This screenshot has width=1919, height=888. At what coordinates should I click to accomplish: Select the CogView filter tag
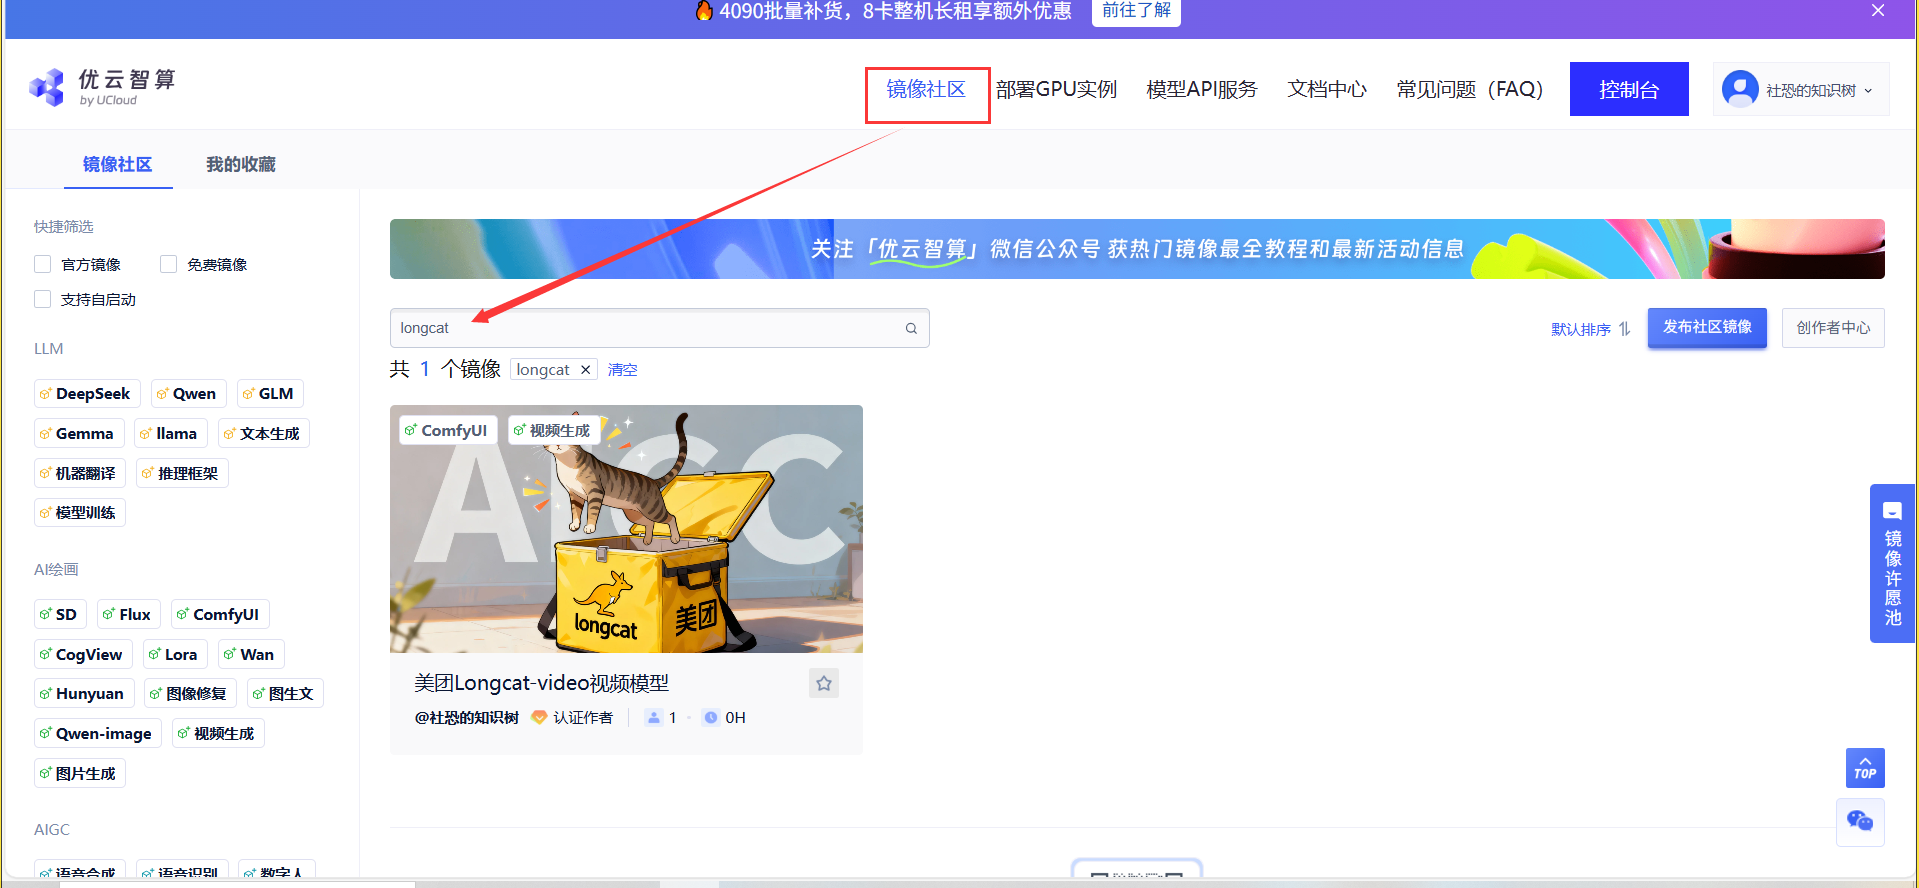coord(83,654)
